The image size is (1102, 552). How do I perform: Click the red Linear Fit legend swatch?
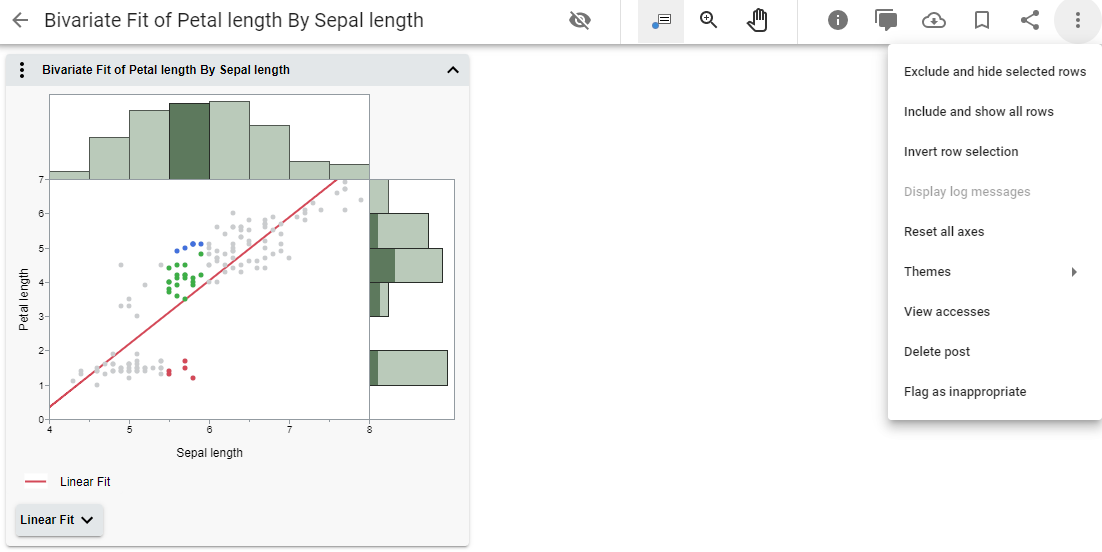pyautogui.click(x=36, y=482)
